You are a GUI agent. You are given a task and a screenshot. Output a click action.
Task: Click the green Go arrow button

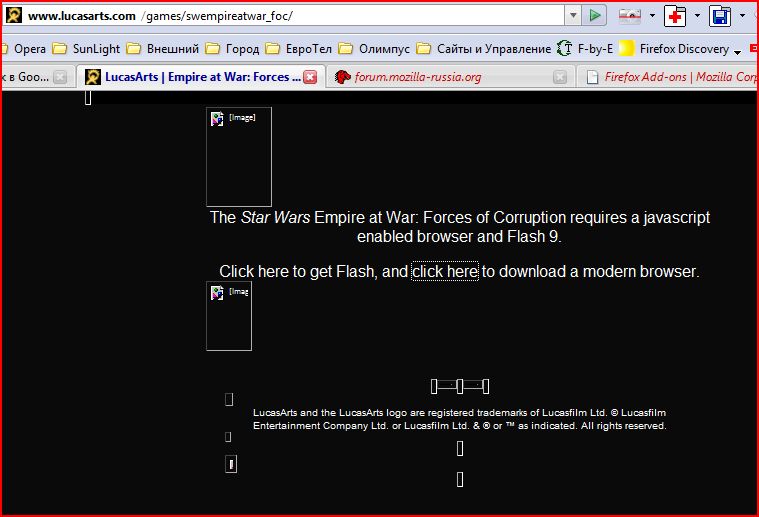click(x=594, y=15)
